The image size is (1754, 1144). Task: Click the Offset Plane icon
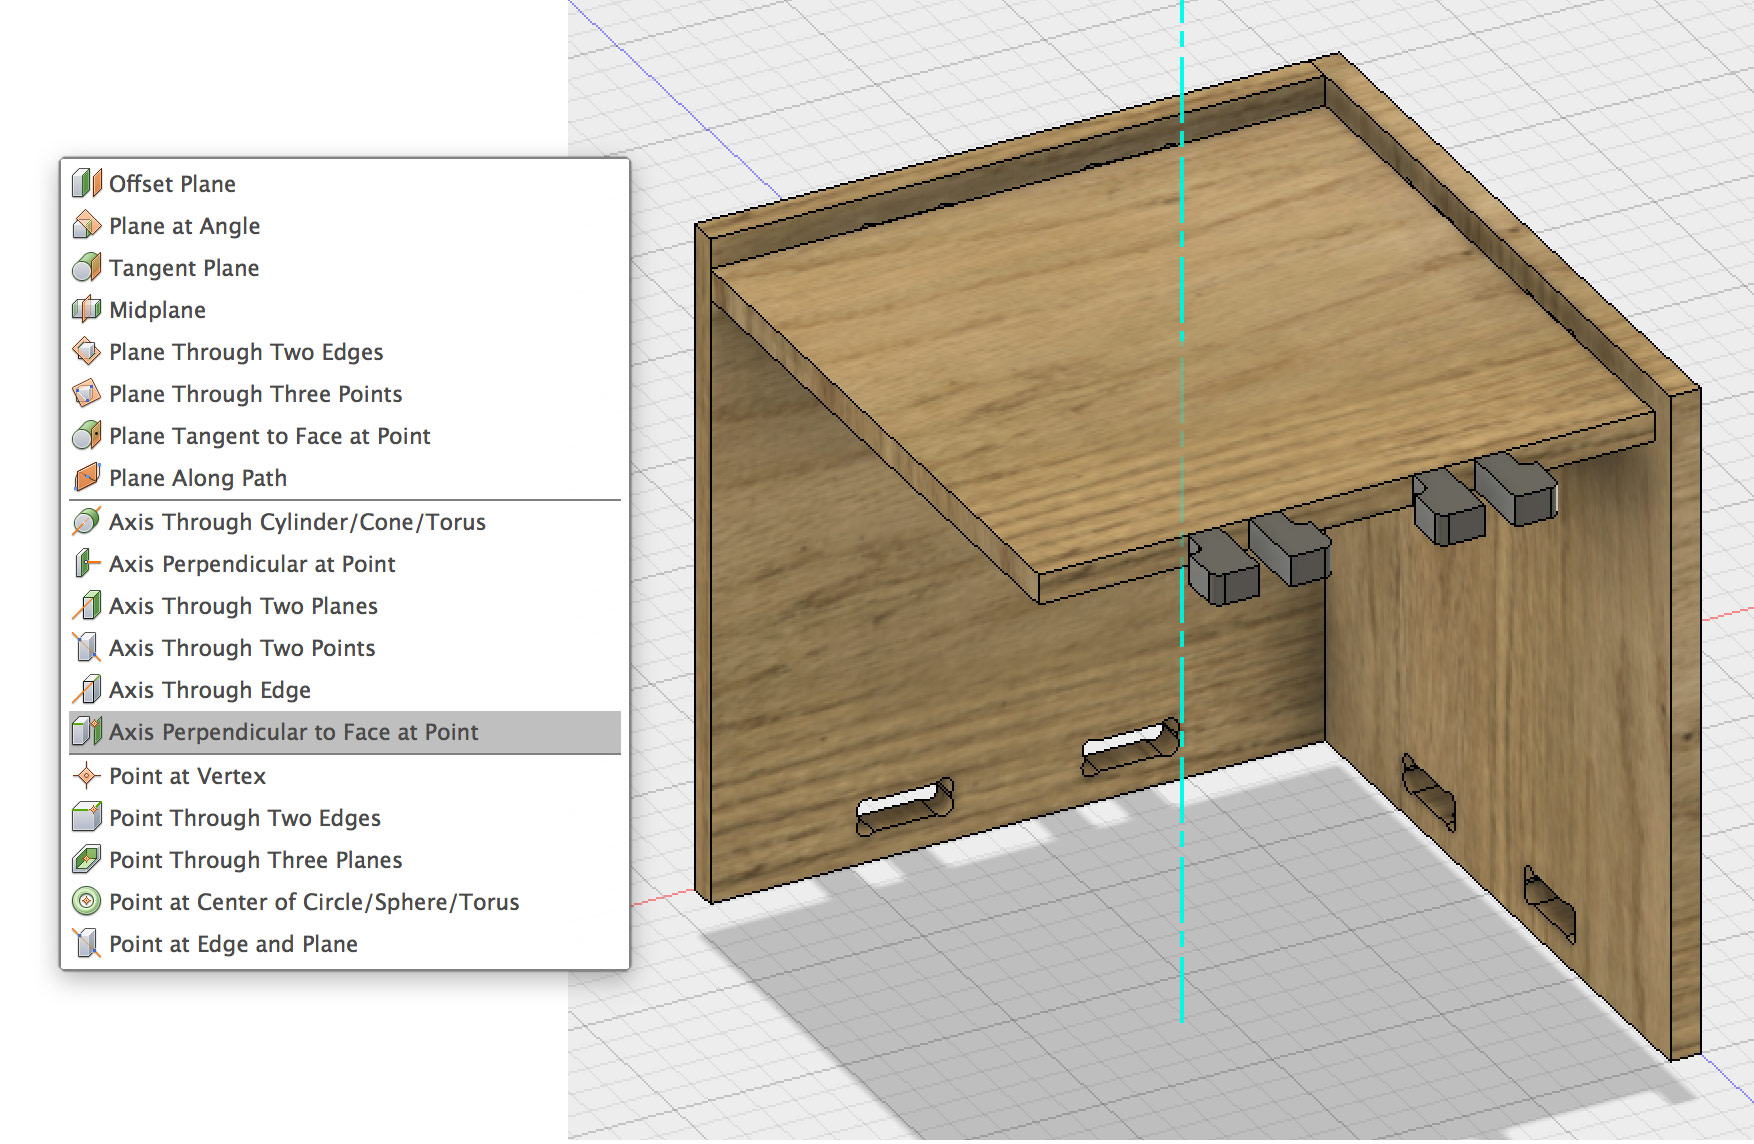pyautogui.click(x=87, y=184)
